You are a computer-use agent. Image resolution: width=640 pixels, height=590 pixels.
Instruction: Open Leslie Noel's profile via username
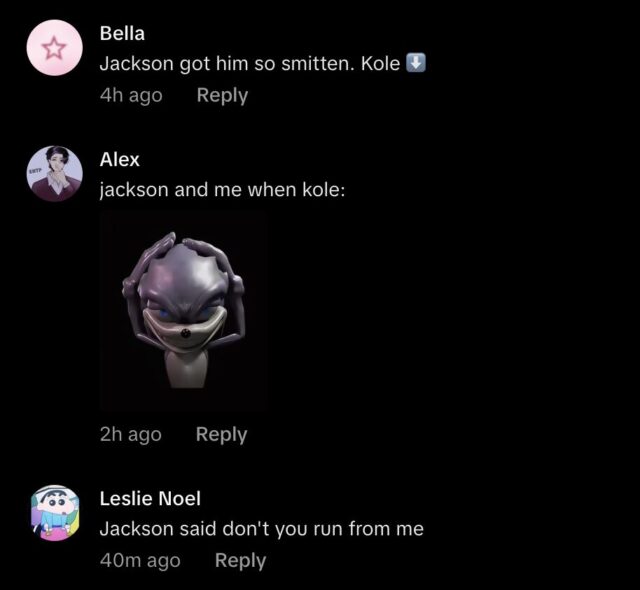pos(150,499)
